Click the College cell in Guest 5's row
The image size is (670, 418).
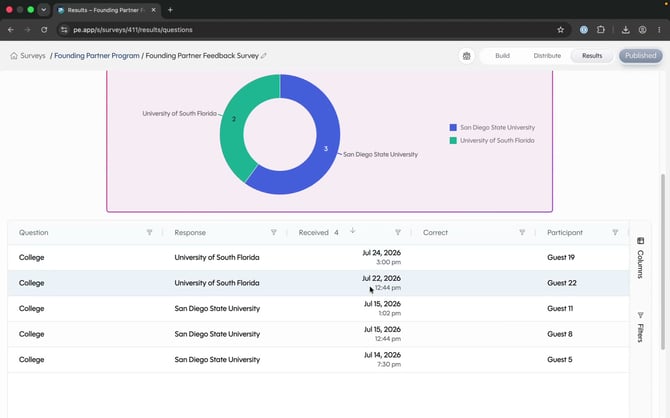point(31,360)
